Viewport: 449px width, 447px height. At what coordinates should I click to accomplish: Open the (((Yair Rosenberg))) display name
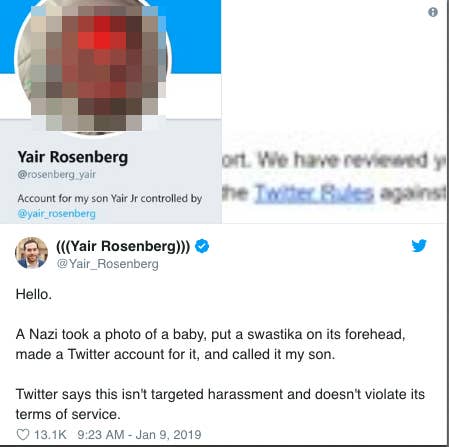tap(123, 246)
